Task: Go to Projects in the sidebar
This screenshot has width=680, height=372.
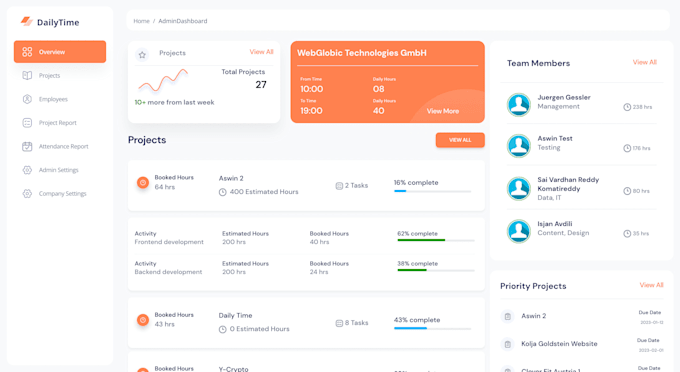Action: pyautogui.click(x=49, y=75)
